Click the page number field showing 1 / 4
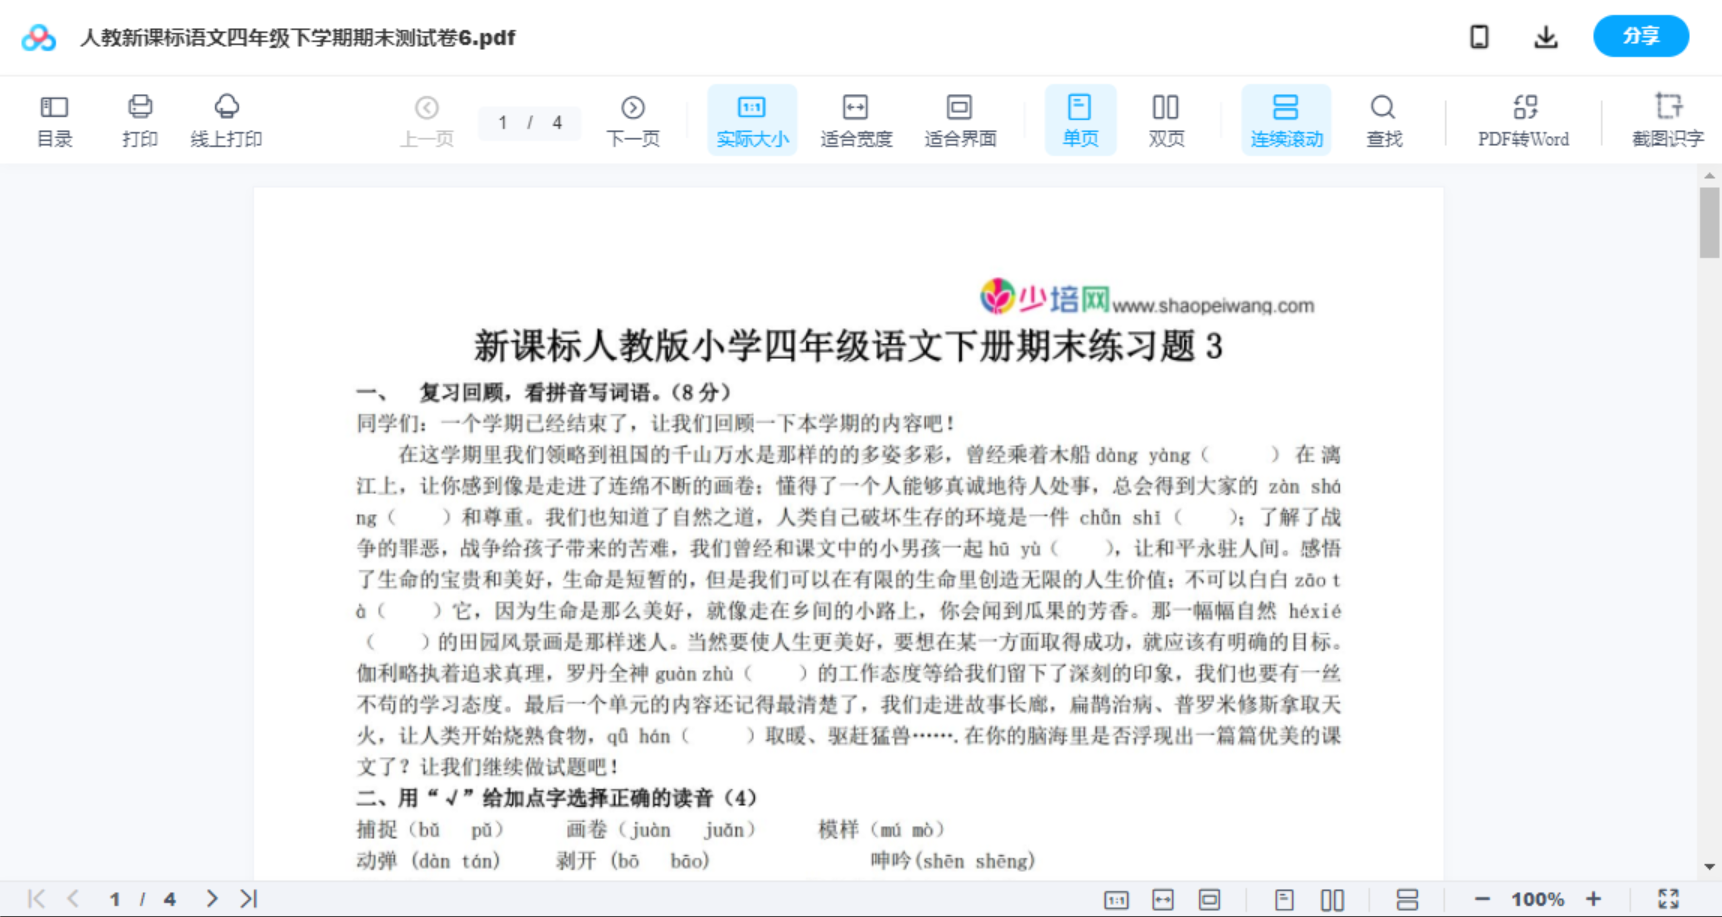The image size is (1722, 917). [x=529, y=122]
